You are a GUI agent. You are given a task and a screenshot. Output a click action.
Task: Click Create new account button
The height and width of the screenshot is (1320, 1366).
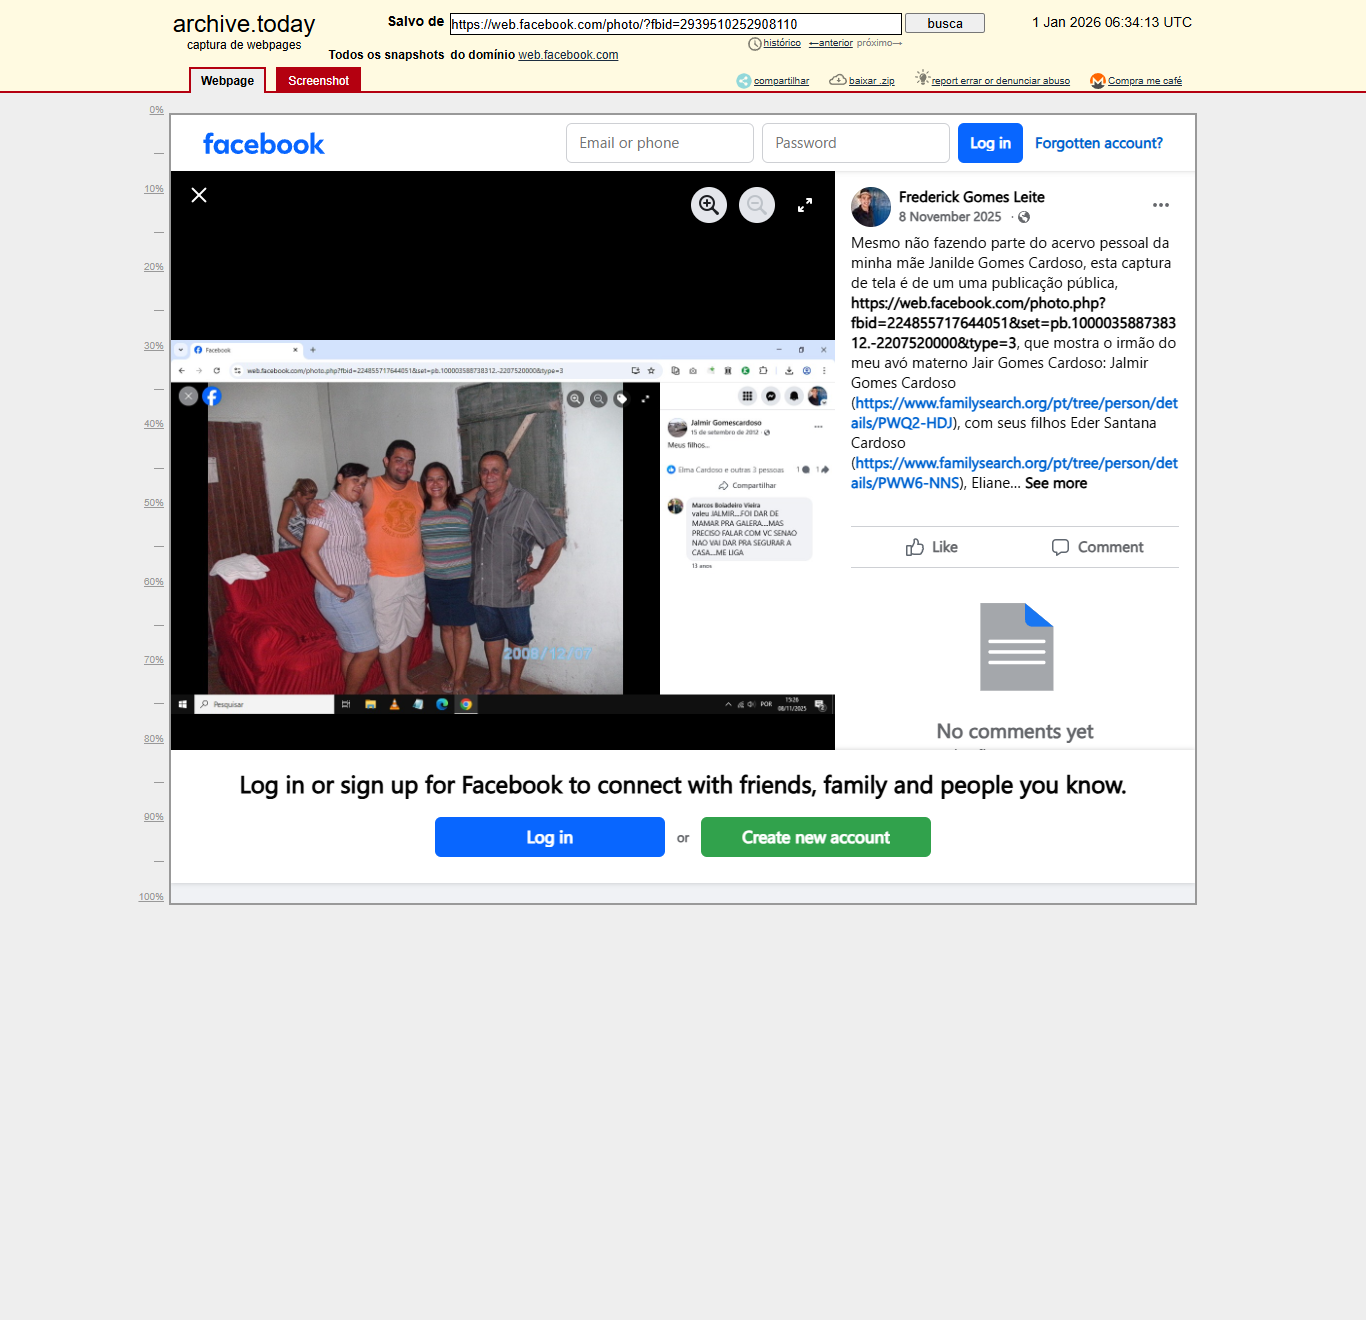click(x=816, y=837)
